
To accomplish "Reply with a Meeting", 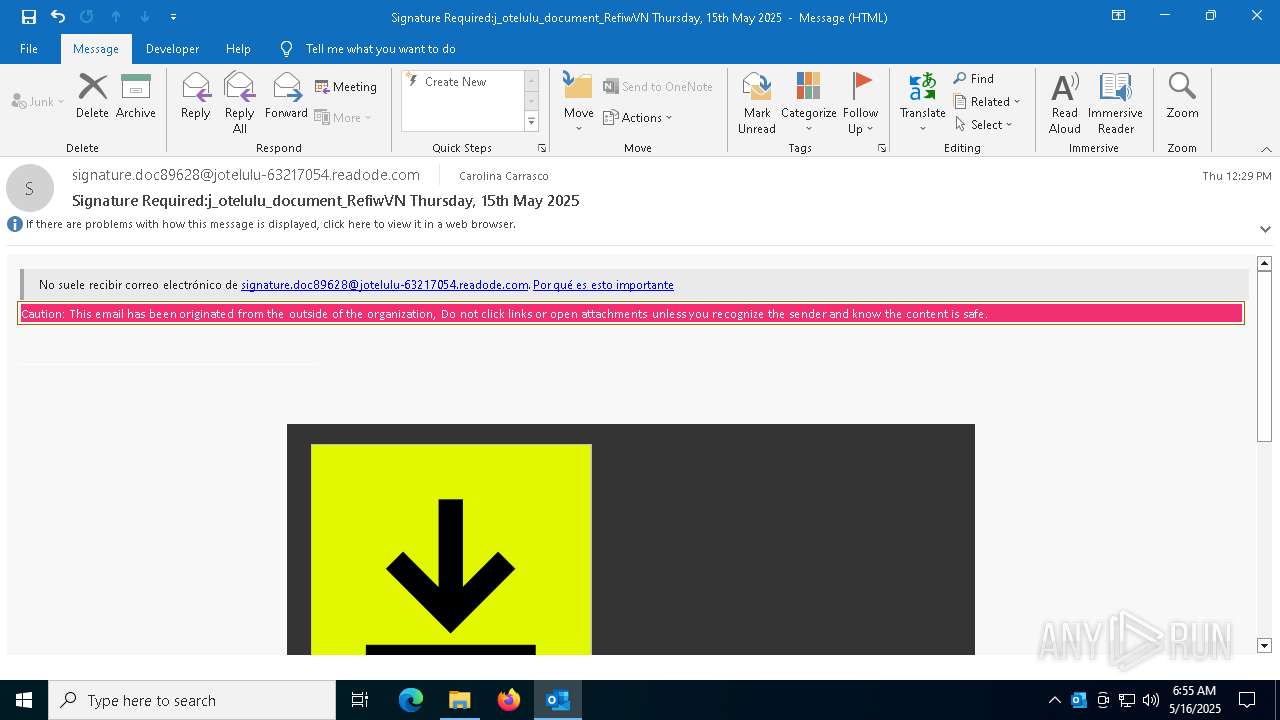I will [x=346, y=87].
